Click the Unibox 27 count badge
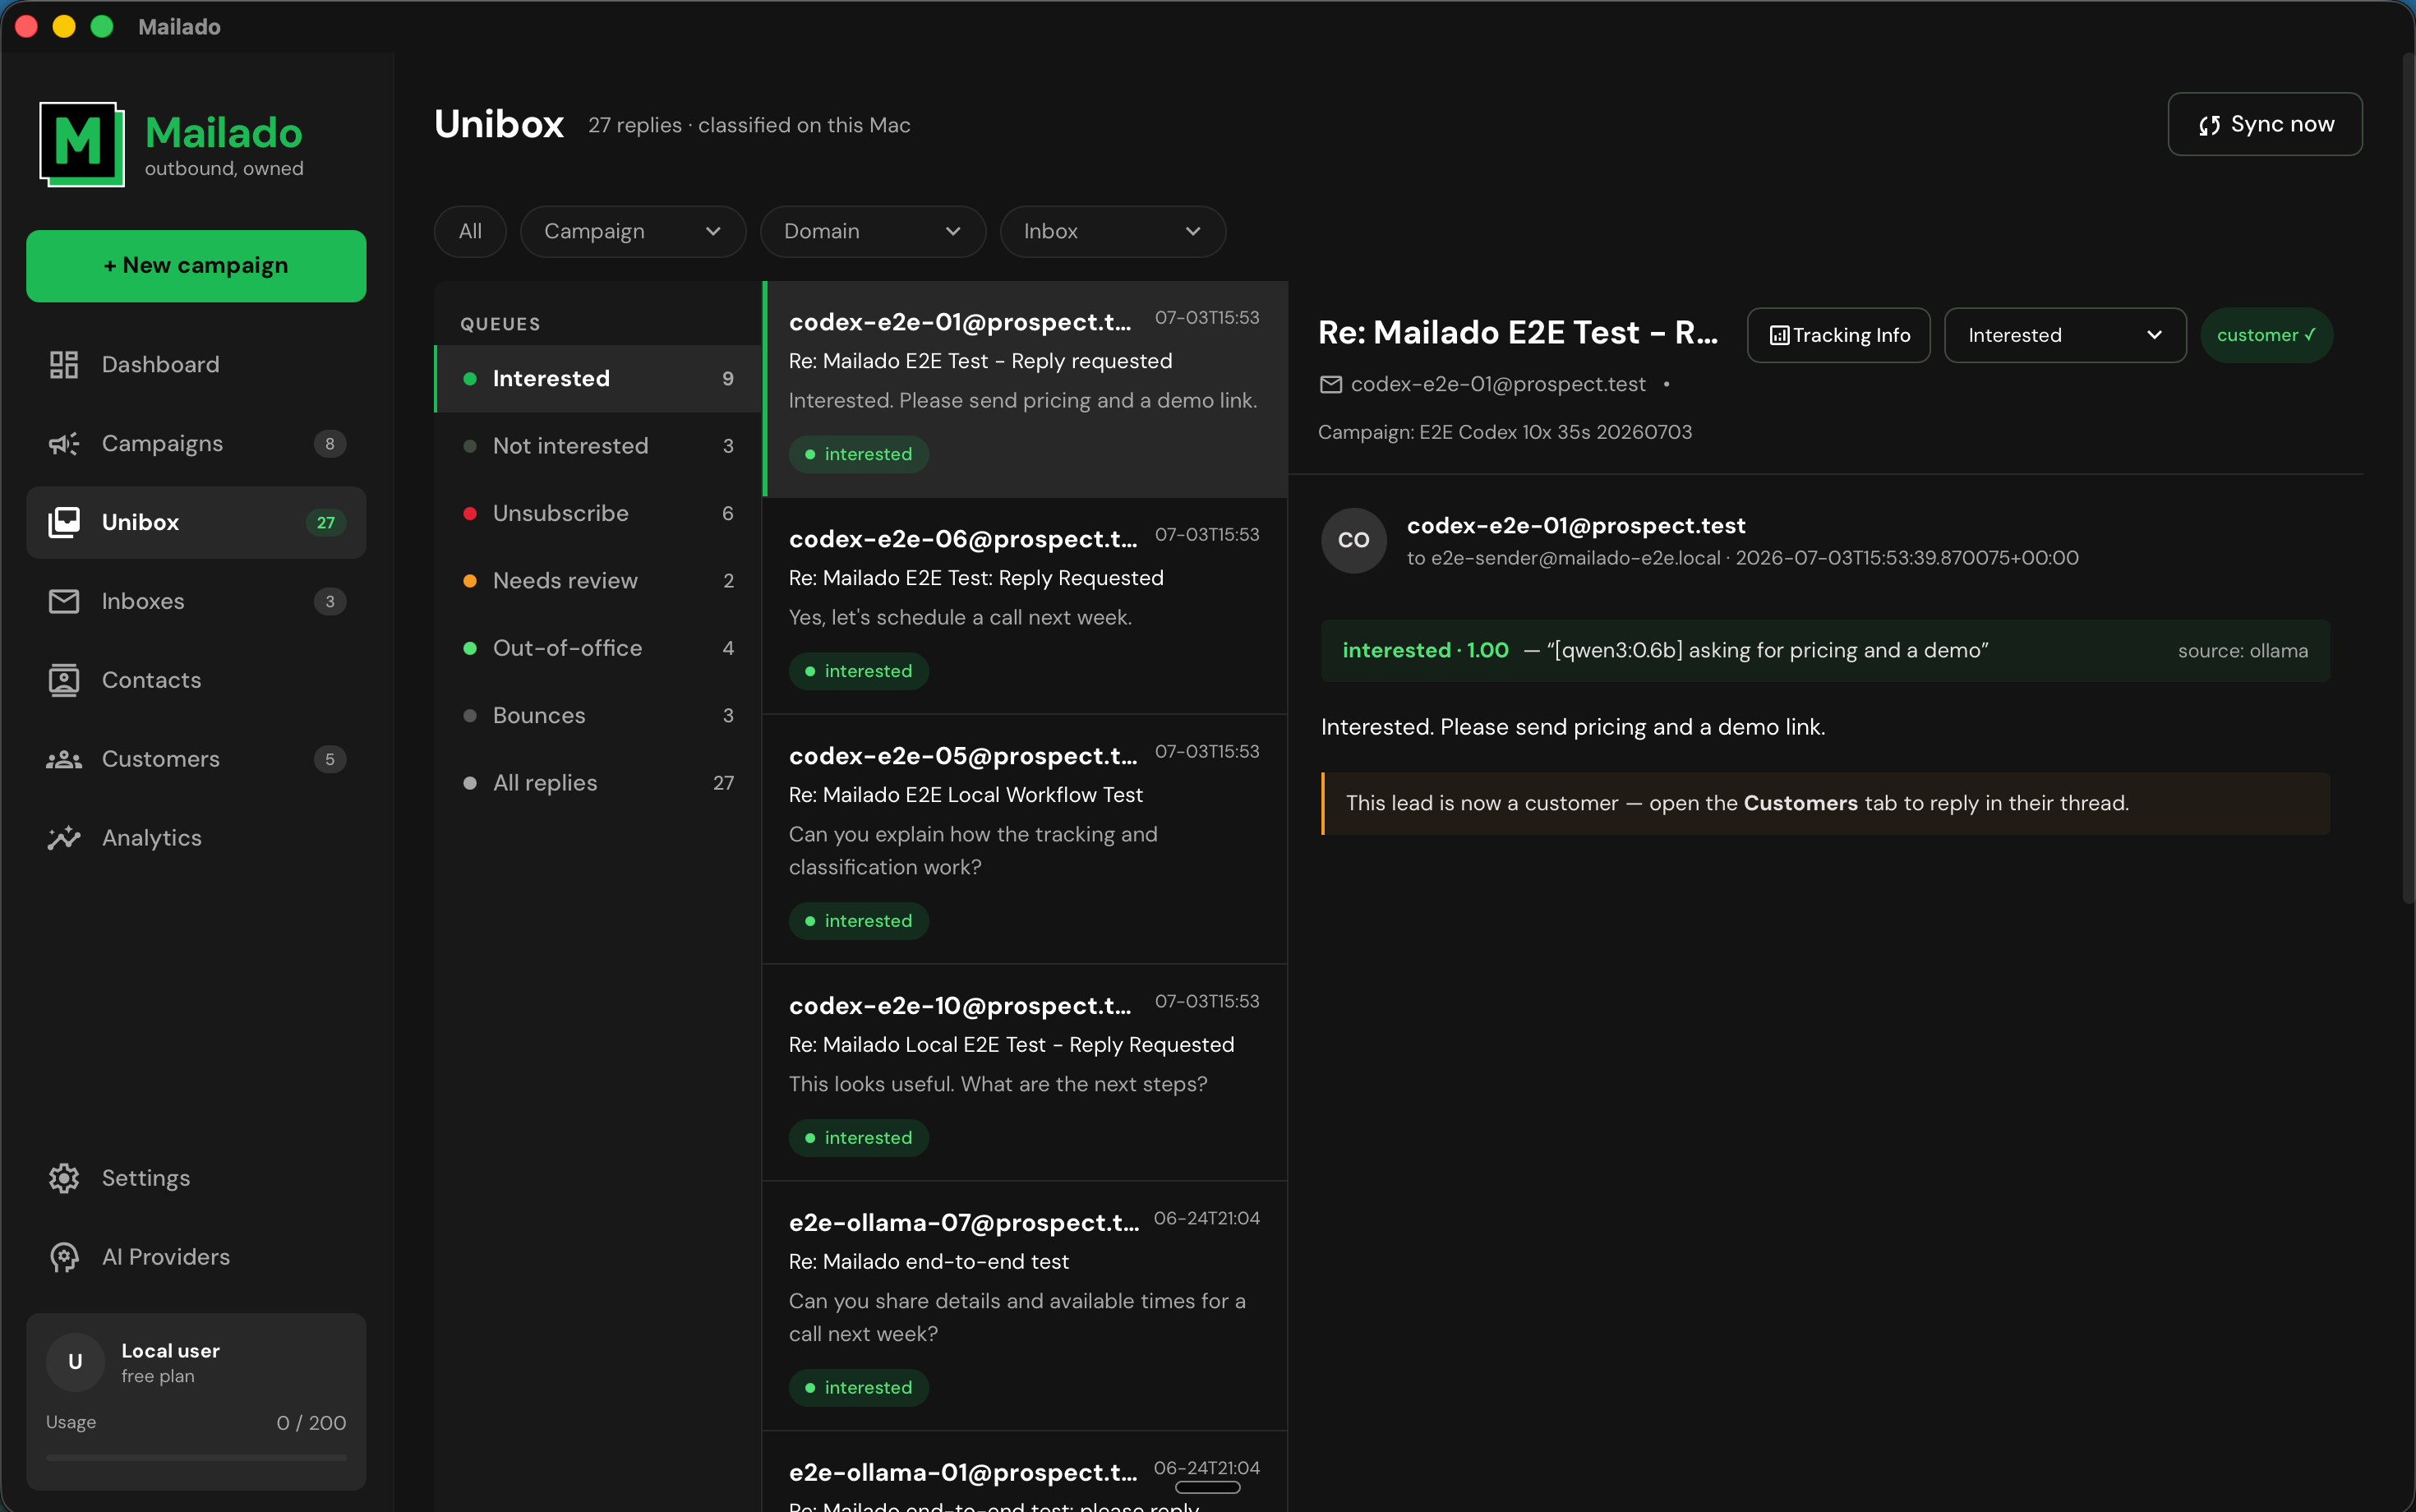 click(x=326, y=523)
